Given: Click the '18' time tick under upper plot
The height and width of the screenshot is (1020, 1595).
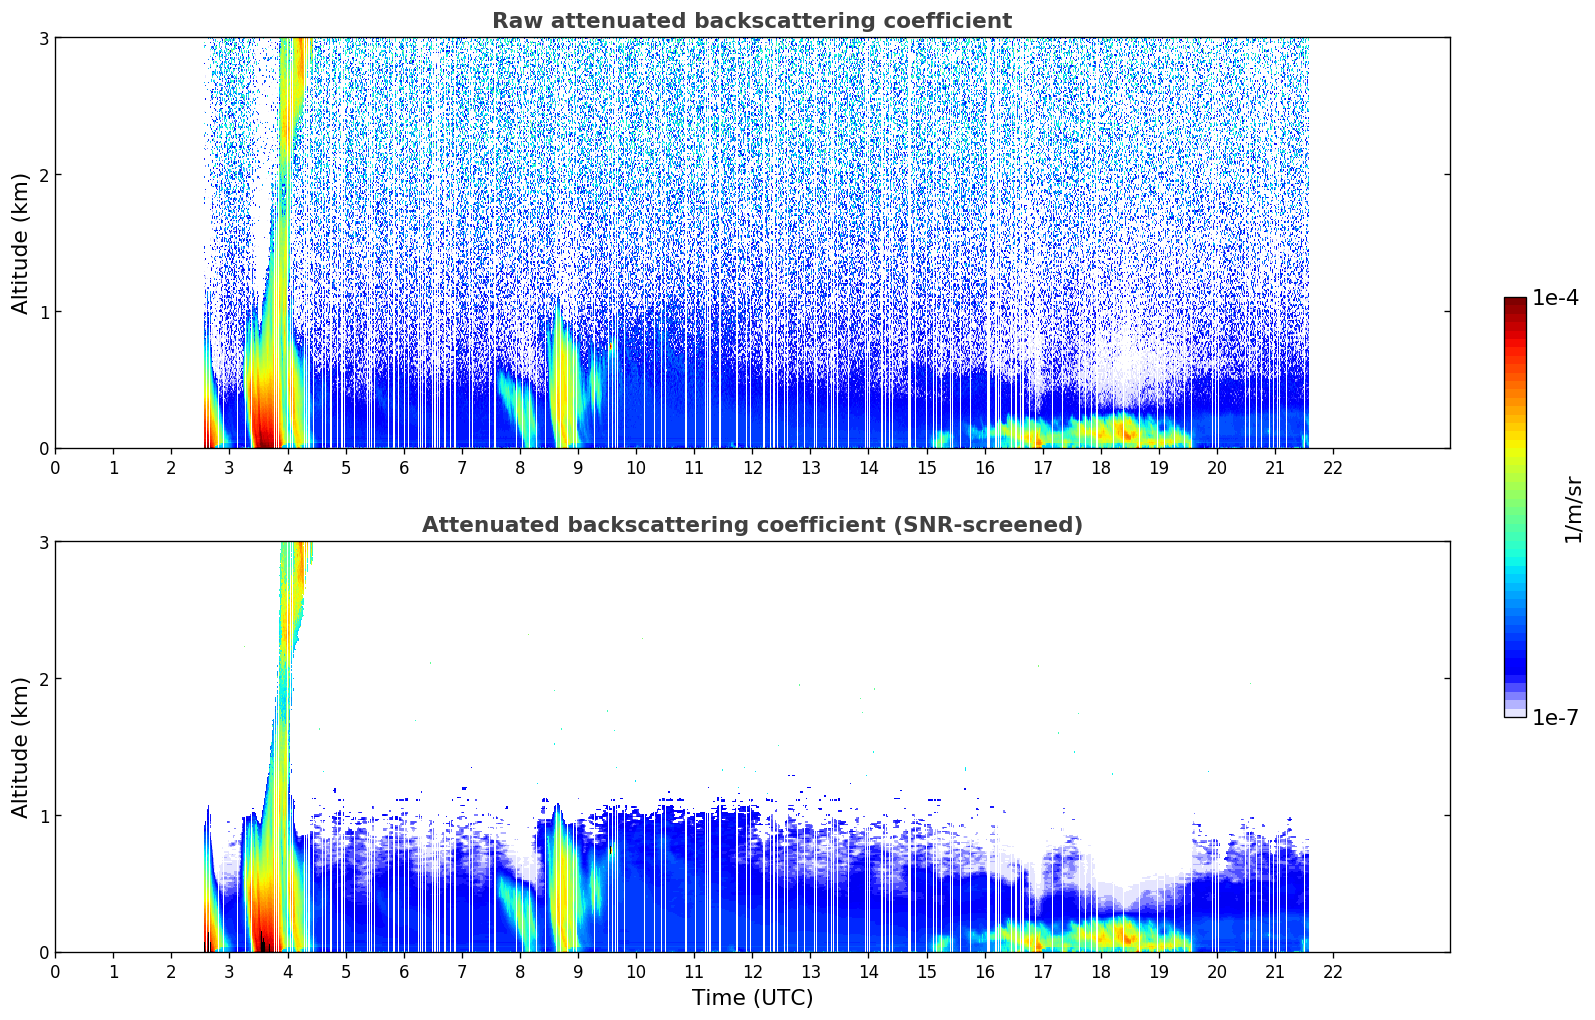Looking at the screenshot, I should [x=1101, y=468].
